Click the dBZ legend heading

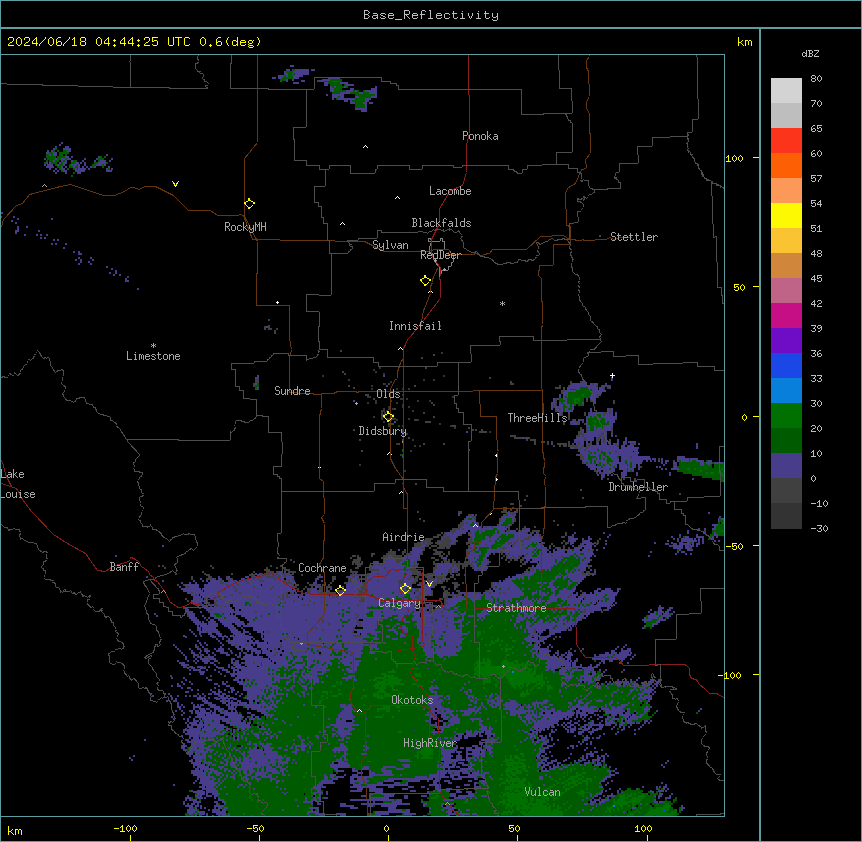[x=810, y=53]
